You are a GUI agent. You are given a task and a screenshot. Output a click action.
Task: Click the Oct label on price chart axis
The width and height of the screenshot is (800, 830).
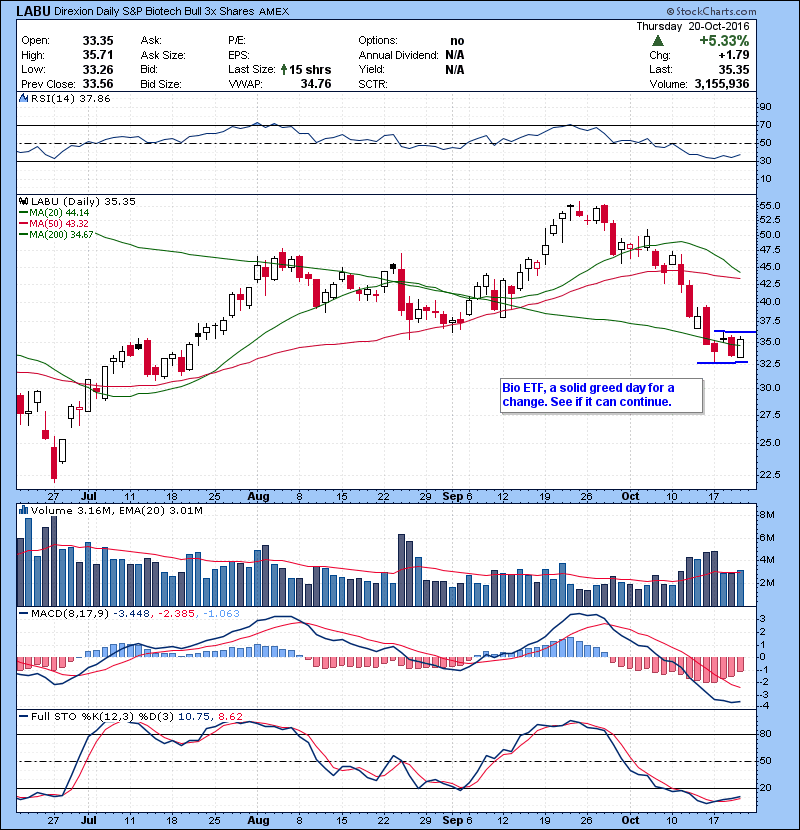tap(630, 497)
